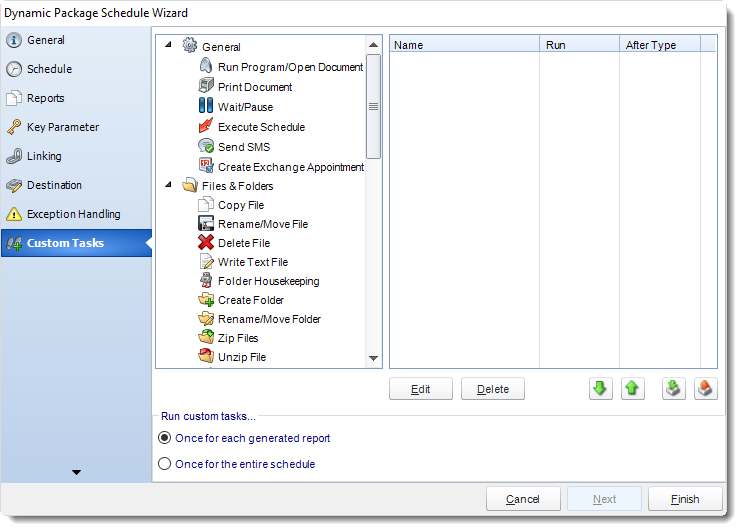Click the Next button

pos(604,499)
